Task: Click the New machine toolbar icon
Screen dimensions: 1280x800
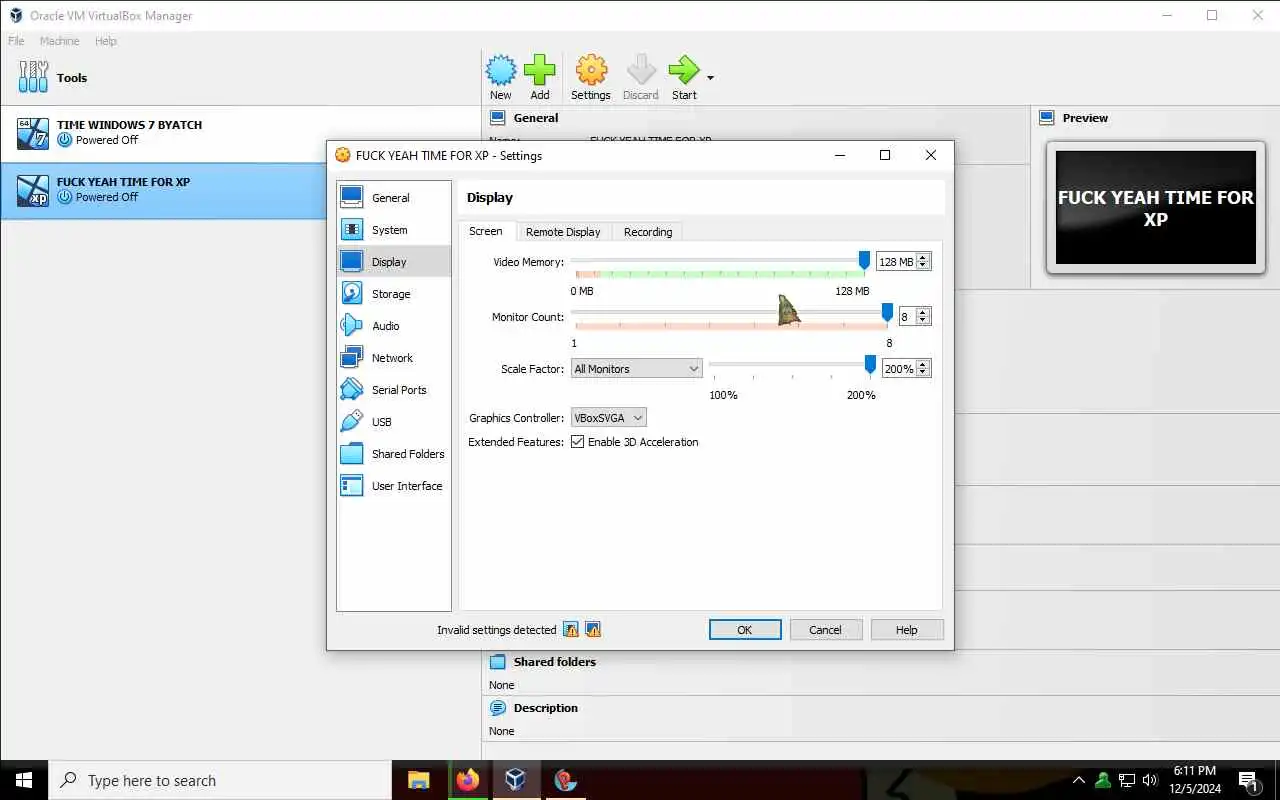Action: (501, 77)
